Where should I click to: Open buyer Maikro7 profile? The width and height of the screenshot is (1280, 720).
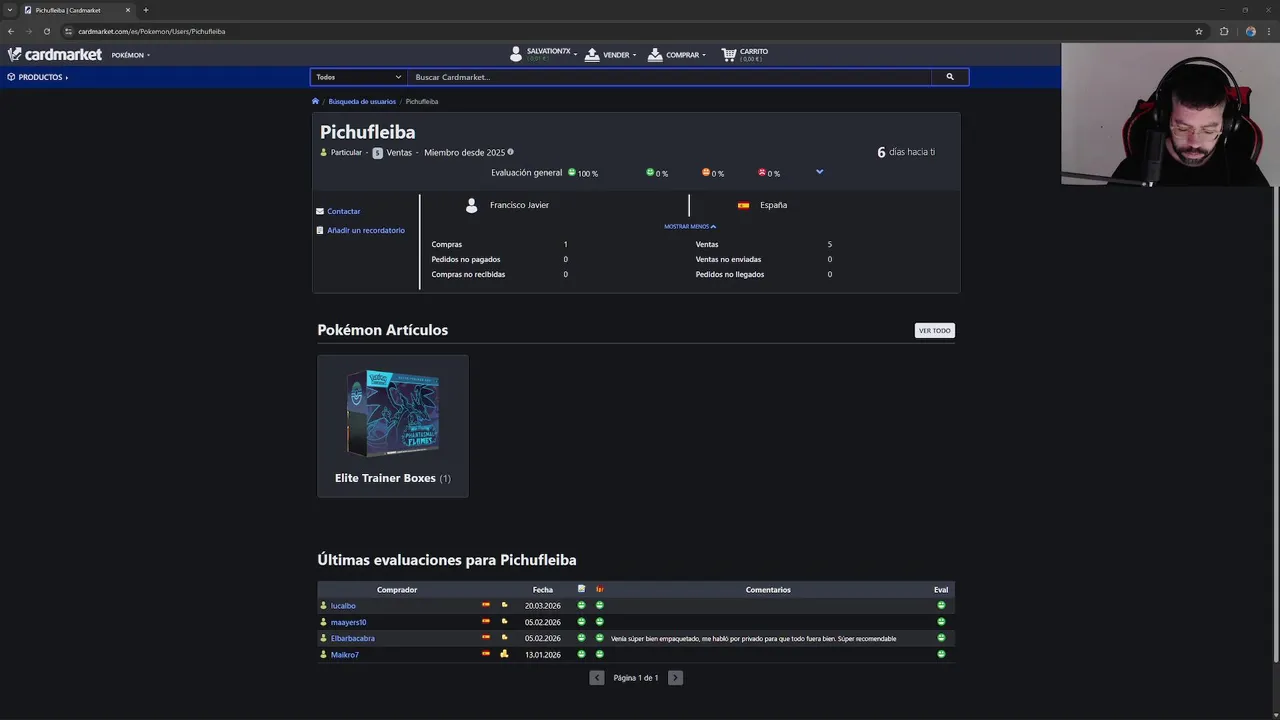(x=345, y=654)
